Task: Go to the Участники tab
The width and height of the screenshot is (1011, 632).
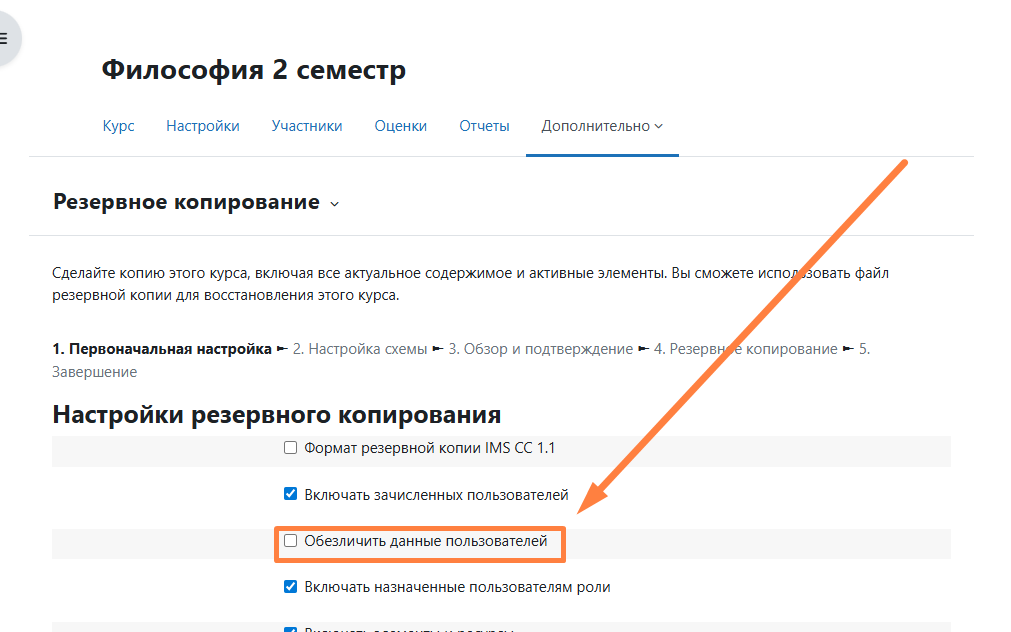Action: [x=307, y=126]
